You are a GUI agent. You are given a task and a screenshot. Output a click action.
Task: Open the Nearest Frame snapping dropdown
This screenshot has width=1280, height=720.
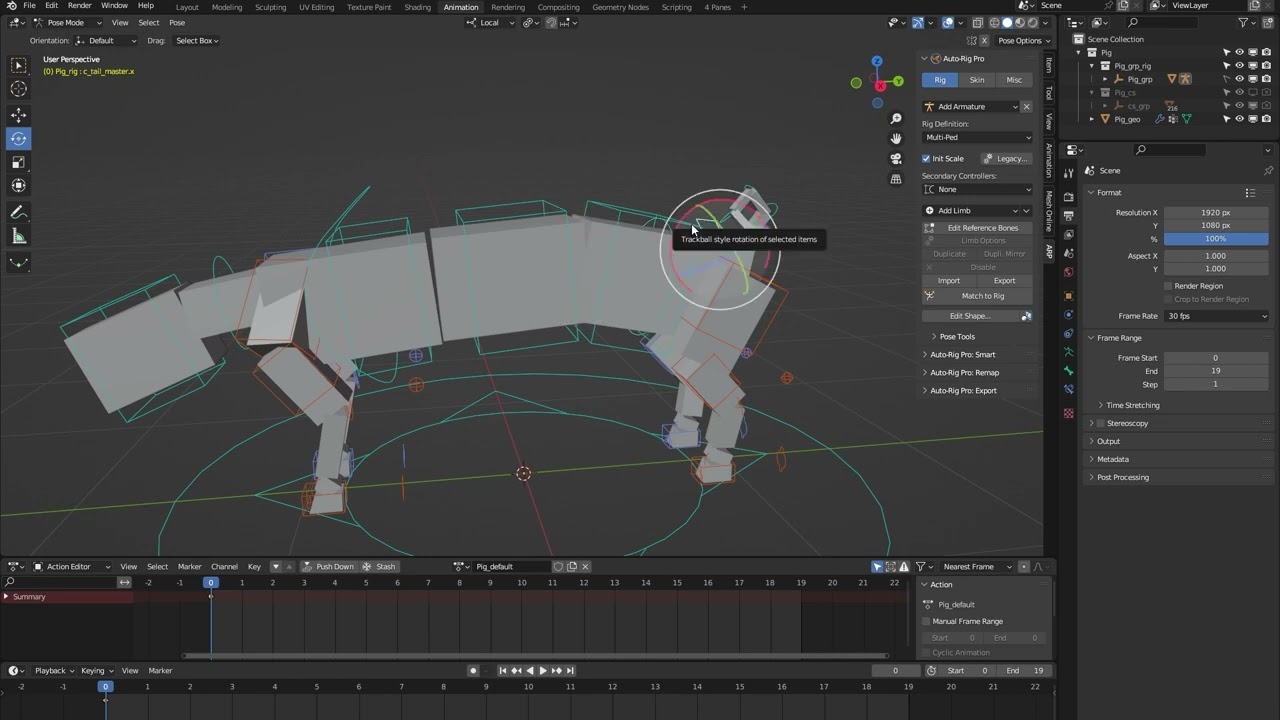977,567
